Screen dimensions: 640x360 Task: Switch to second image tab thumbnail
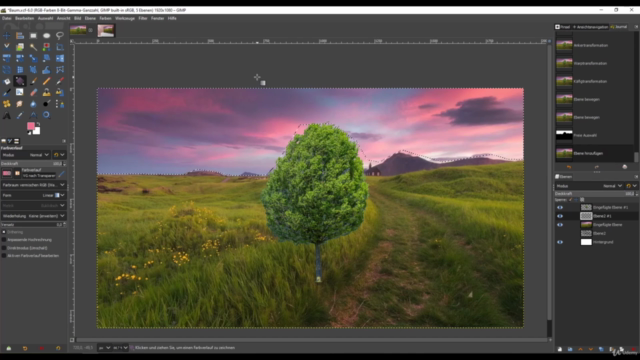point(106,30)
